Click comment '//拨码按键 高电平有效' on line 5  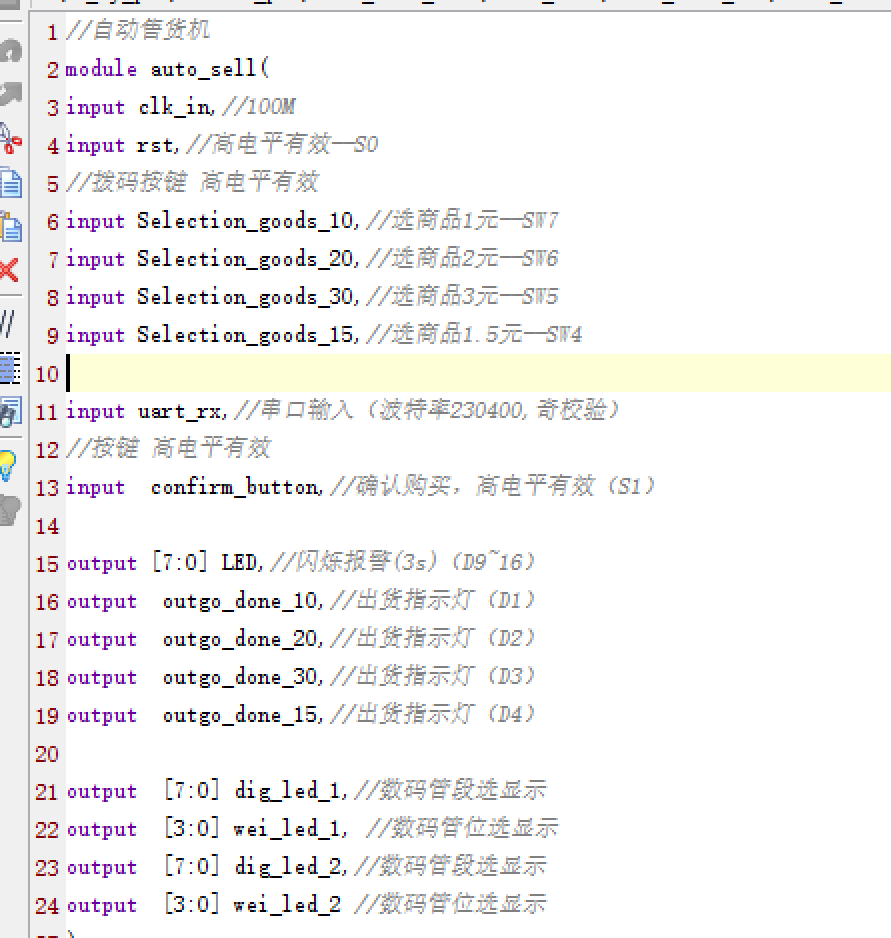[192, 182]
